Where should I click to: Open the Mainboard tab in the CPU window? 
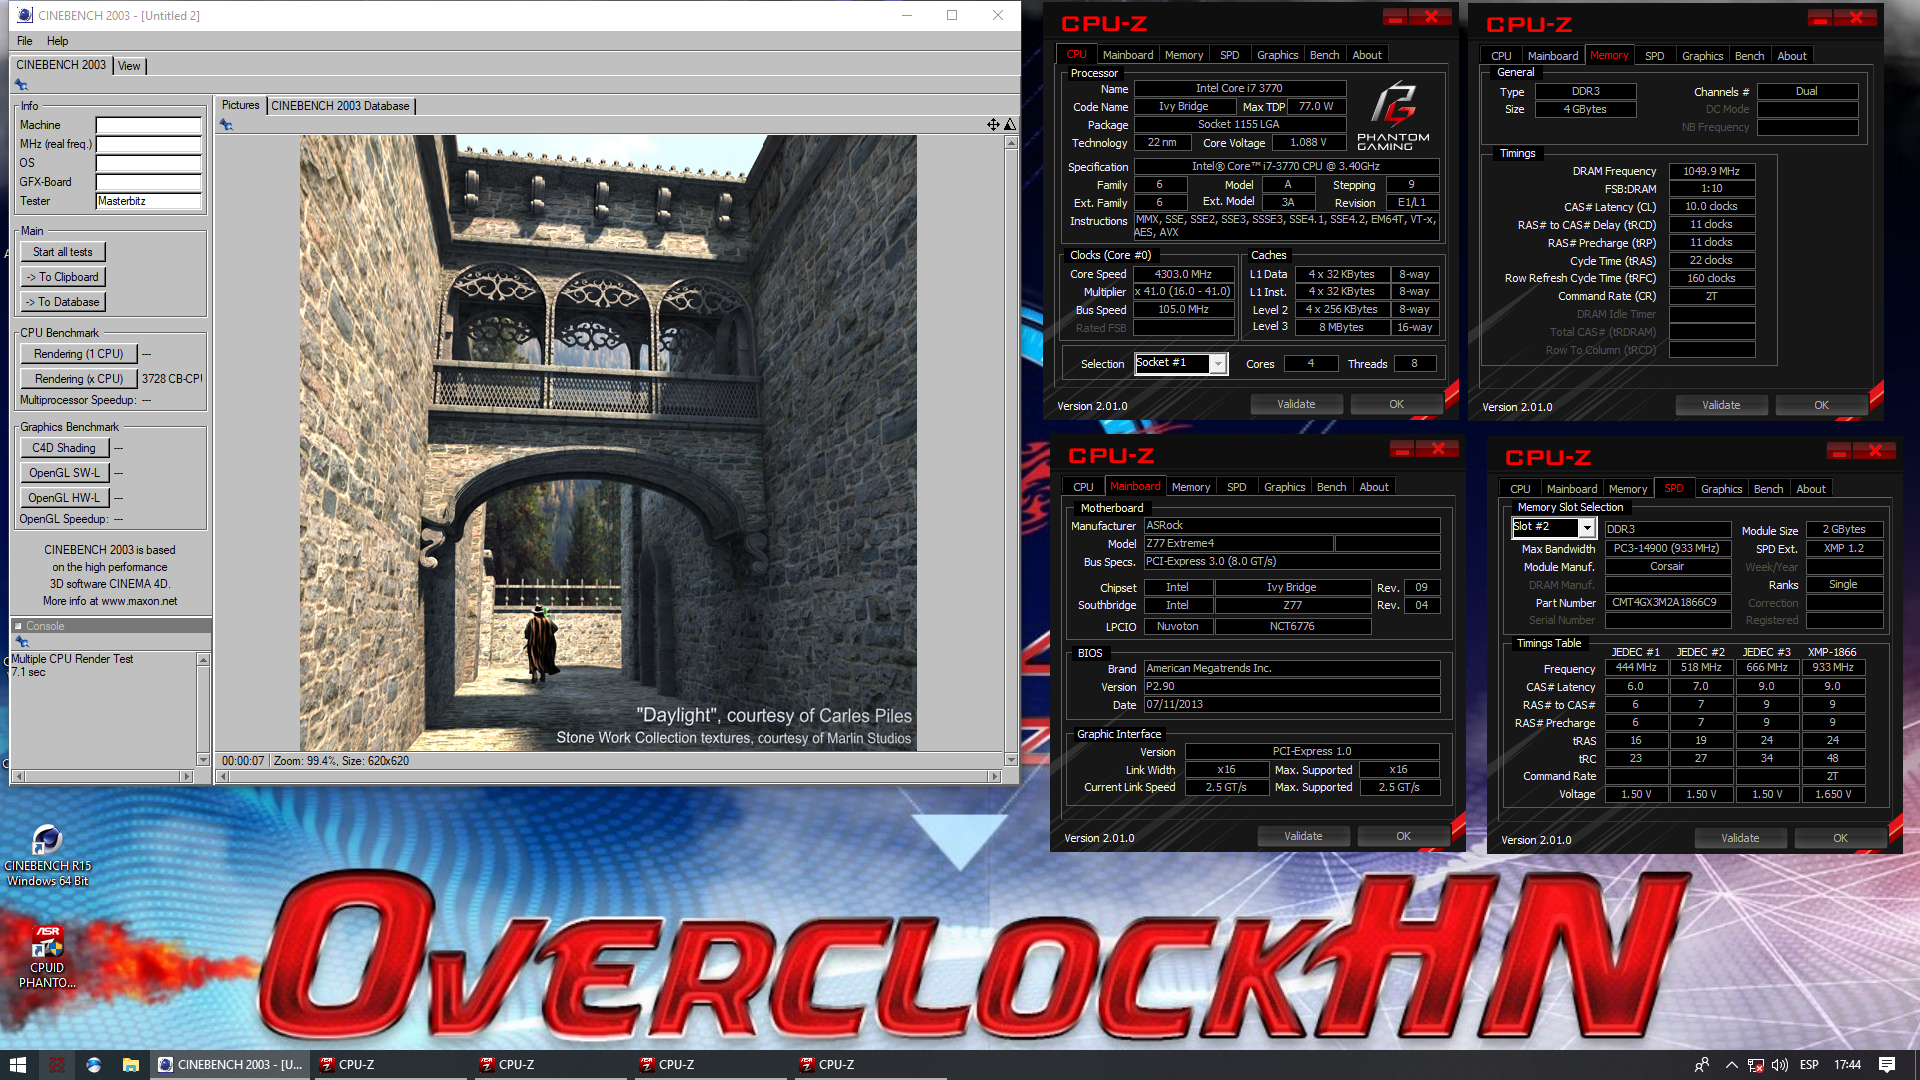[1128, 55]
